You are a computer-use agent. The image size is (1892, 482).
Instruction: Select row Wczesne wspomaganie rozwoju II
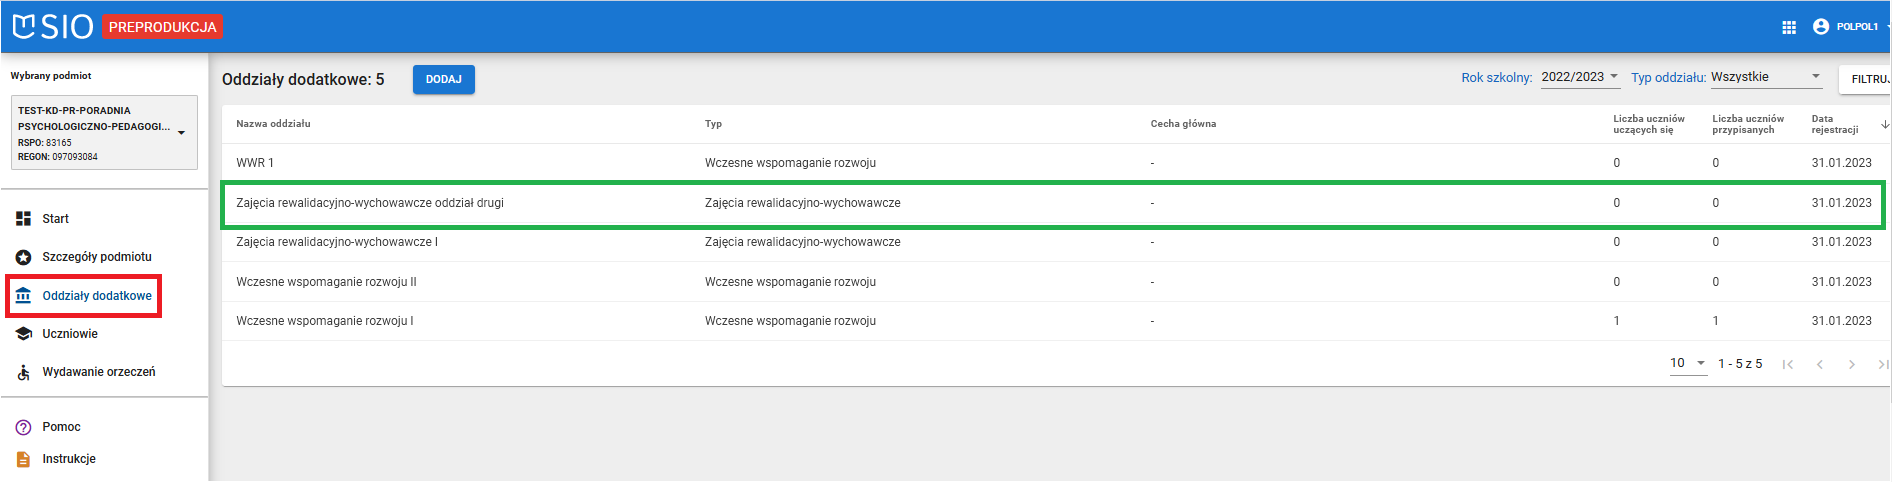(326, 282)
